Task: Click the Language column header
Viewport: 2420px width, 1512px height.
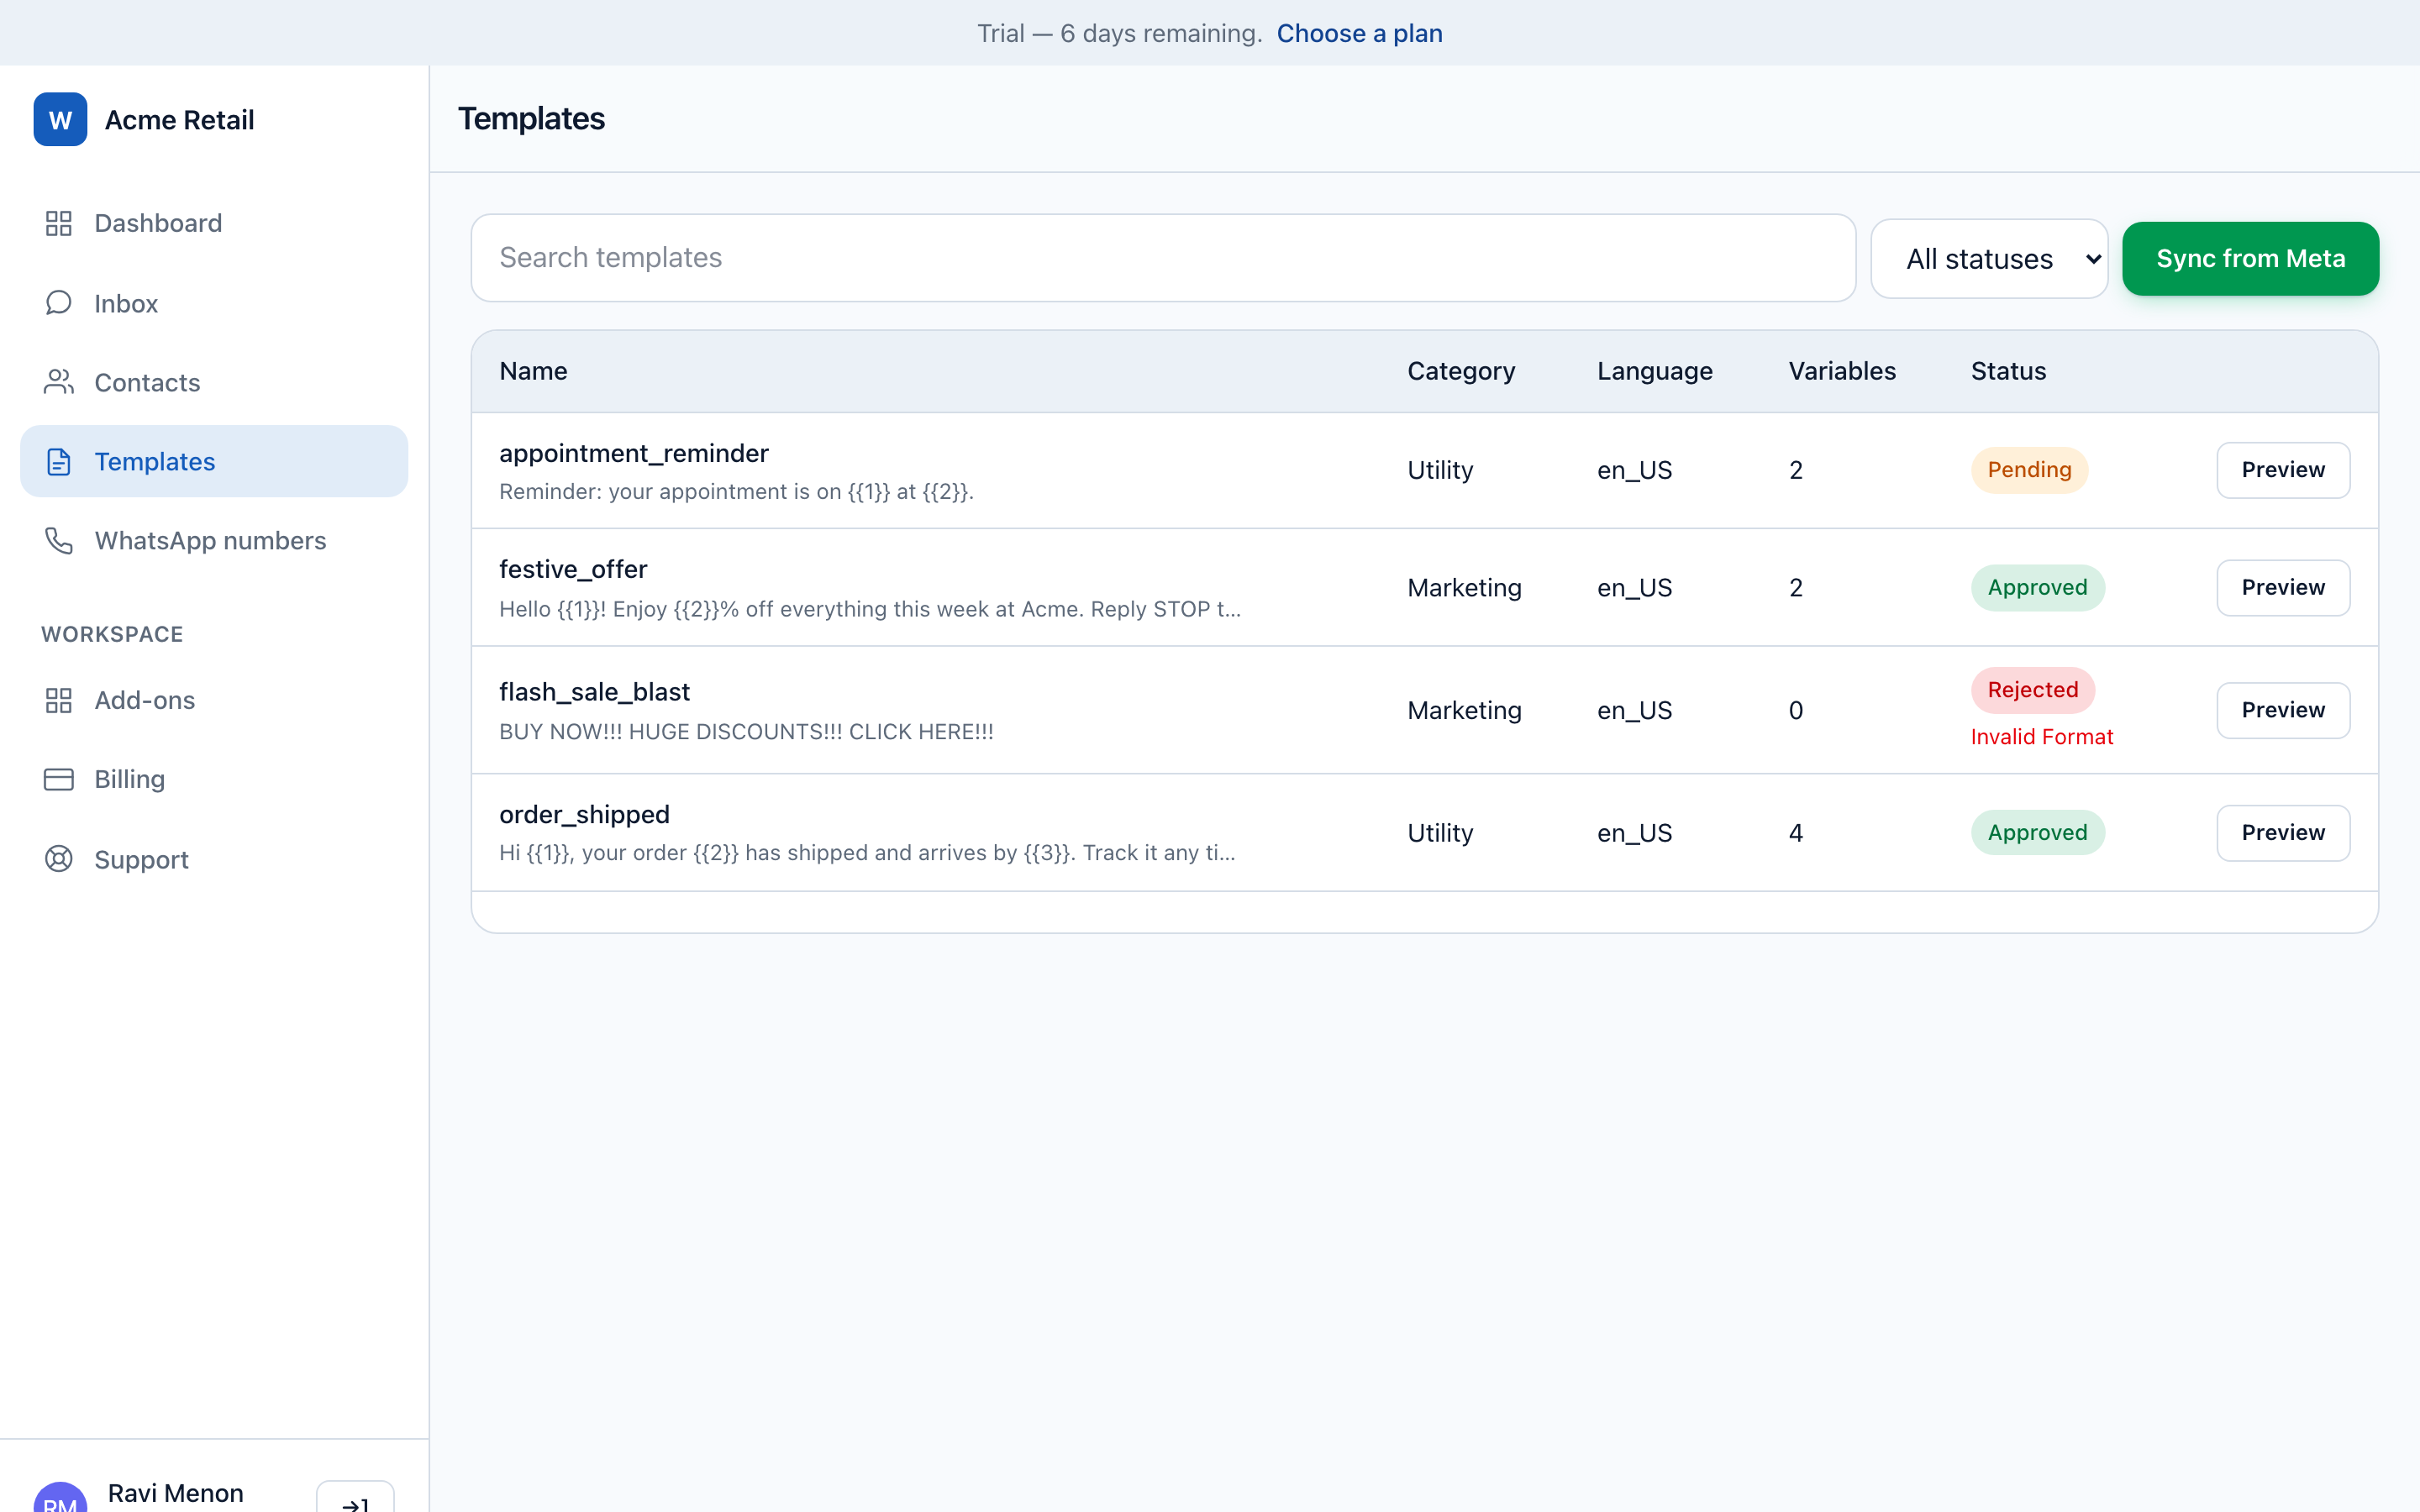Action: pyautogui.click(x=1654, y=371)
